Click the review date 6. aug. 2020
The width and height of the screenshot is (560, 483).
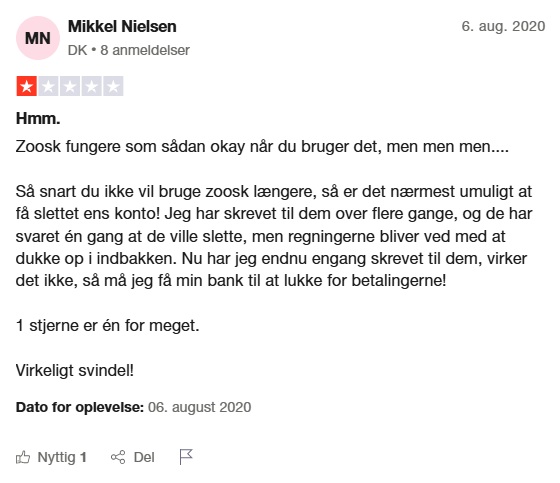click(503, 26)
